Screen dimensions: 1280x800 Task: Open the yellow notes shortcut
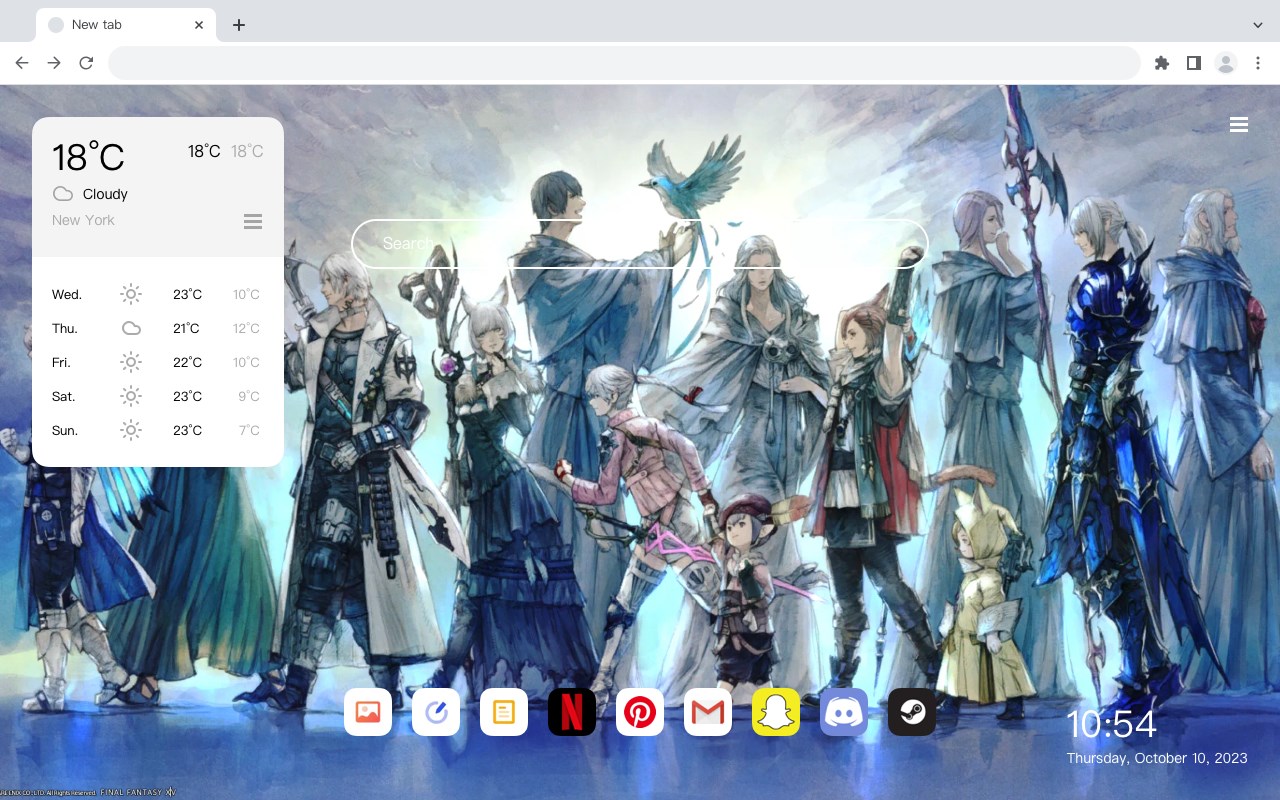(504, 712)
